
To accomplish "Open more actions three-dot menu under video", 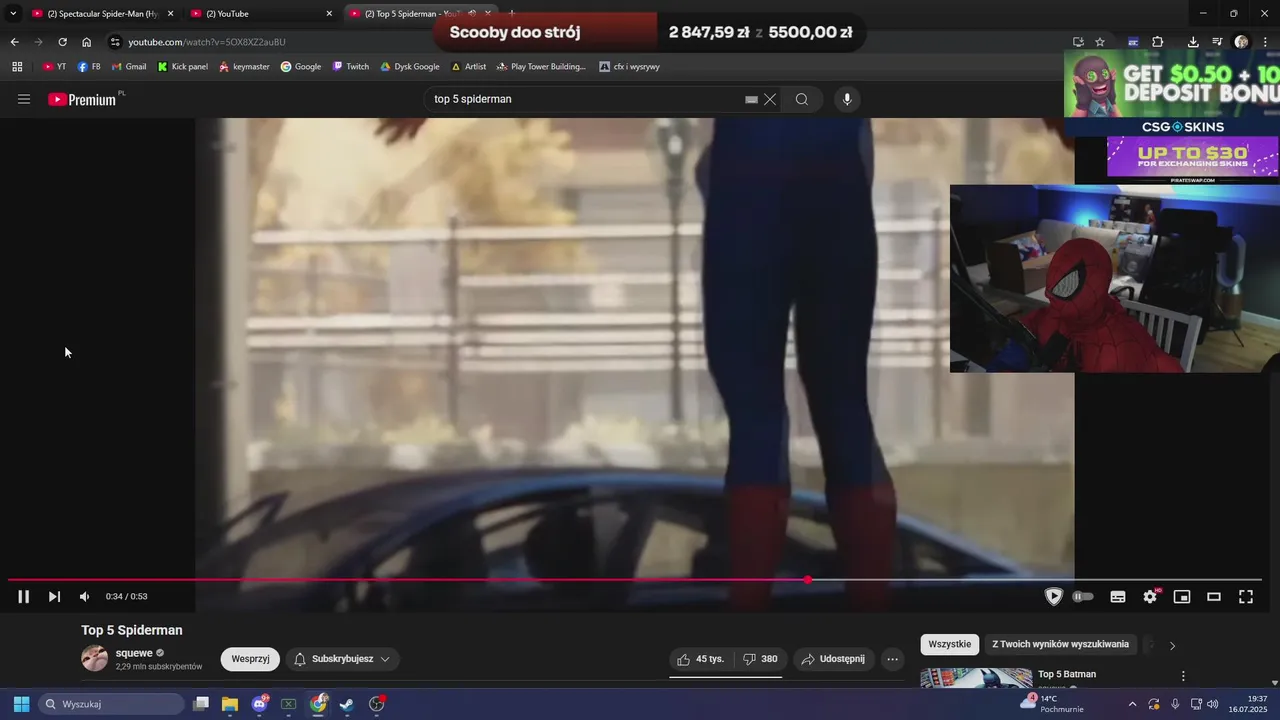I will [x=893, y=659].
